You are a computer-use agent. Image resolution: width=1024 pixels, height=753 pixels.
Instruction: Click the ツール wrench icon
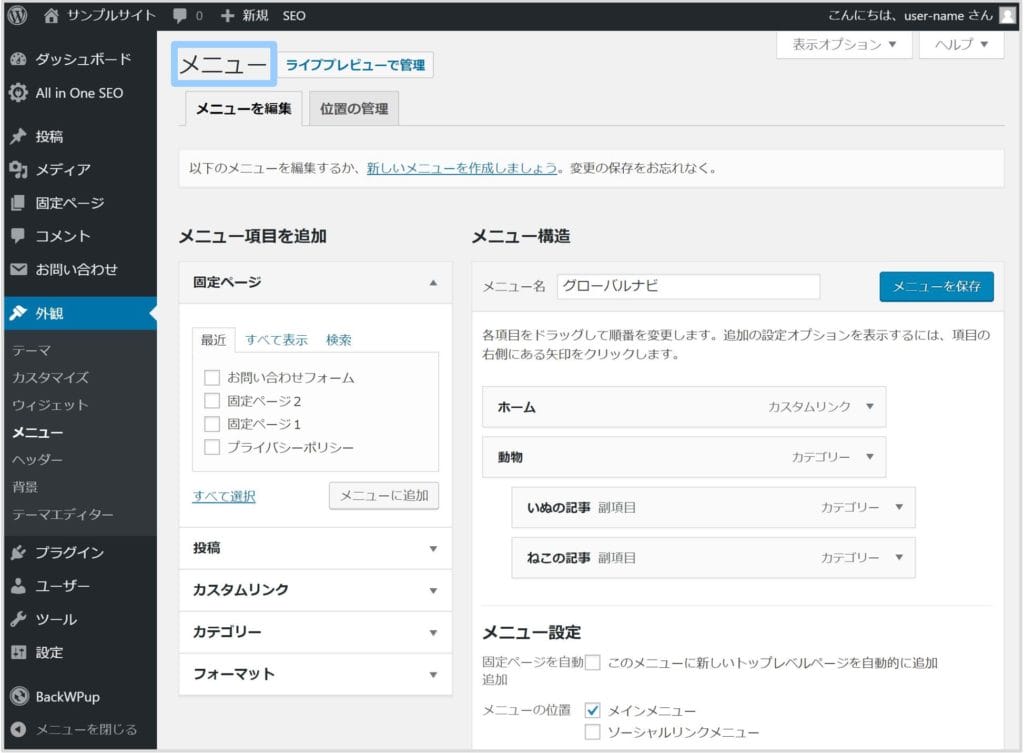coord(18,619)
